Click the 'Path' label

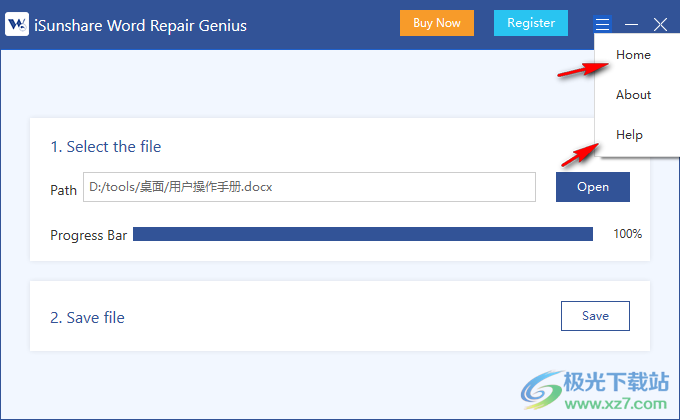point(63,190)
